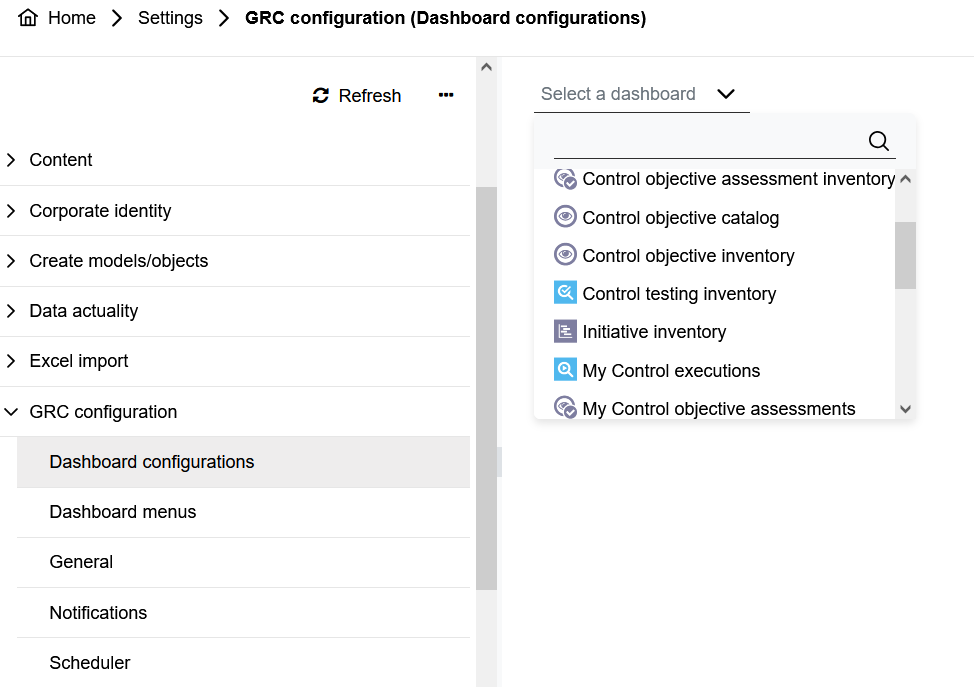Screen dimensions: 974x687
Task: Expand the Corporate identity section
Action: pos(12,211)
